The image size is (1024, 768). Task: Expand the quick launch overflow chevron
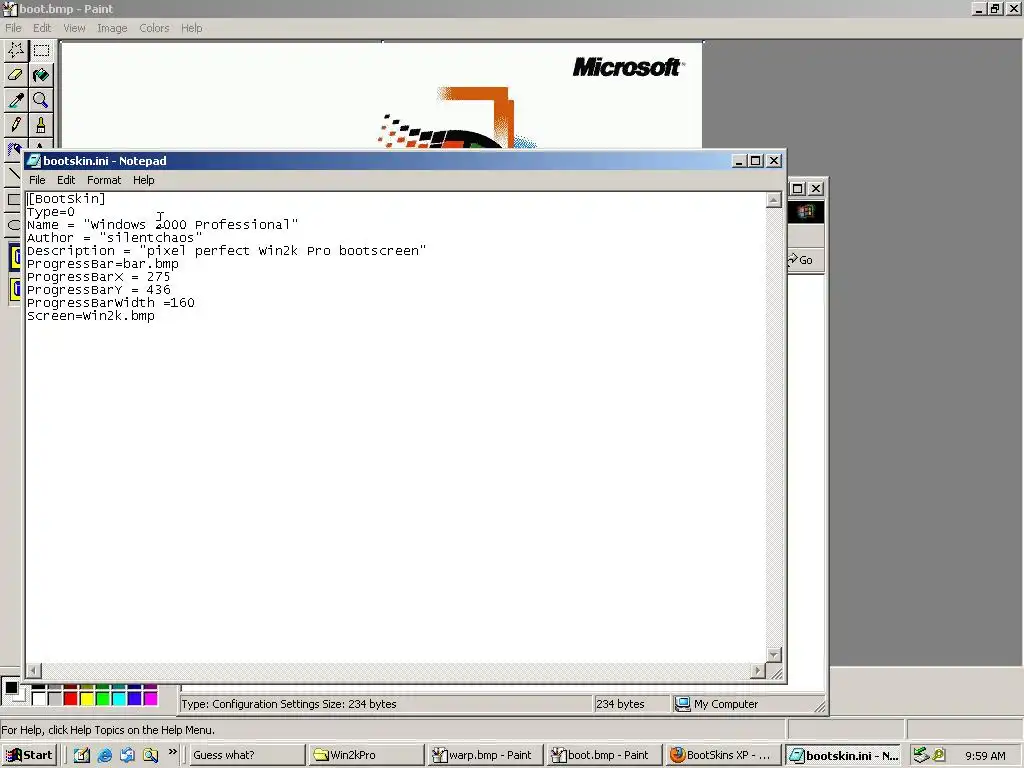[x=172, y=752]
